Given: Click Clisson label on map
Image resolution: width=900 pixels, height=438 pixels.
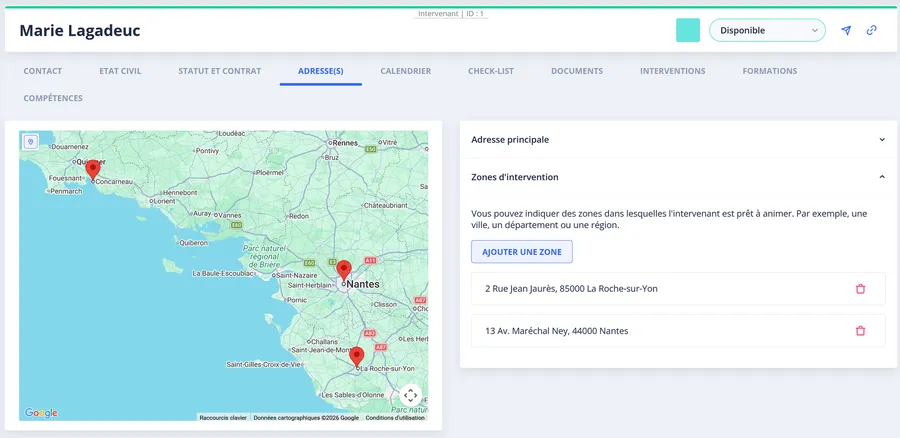Looking at the screenshot, I should point(385,305).
